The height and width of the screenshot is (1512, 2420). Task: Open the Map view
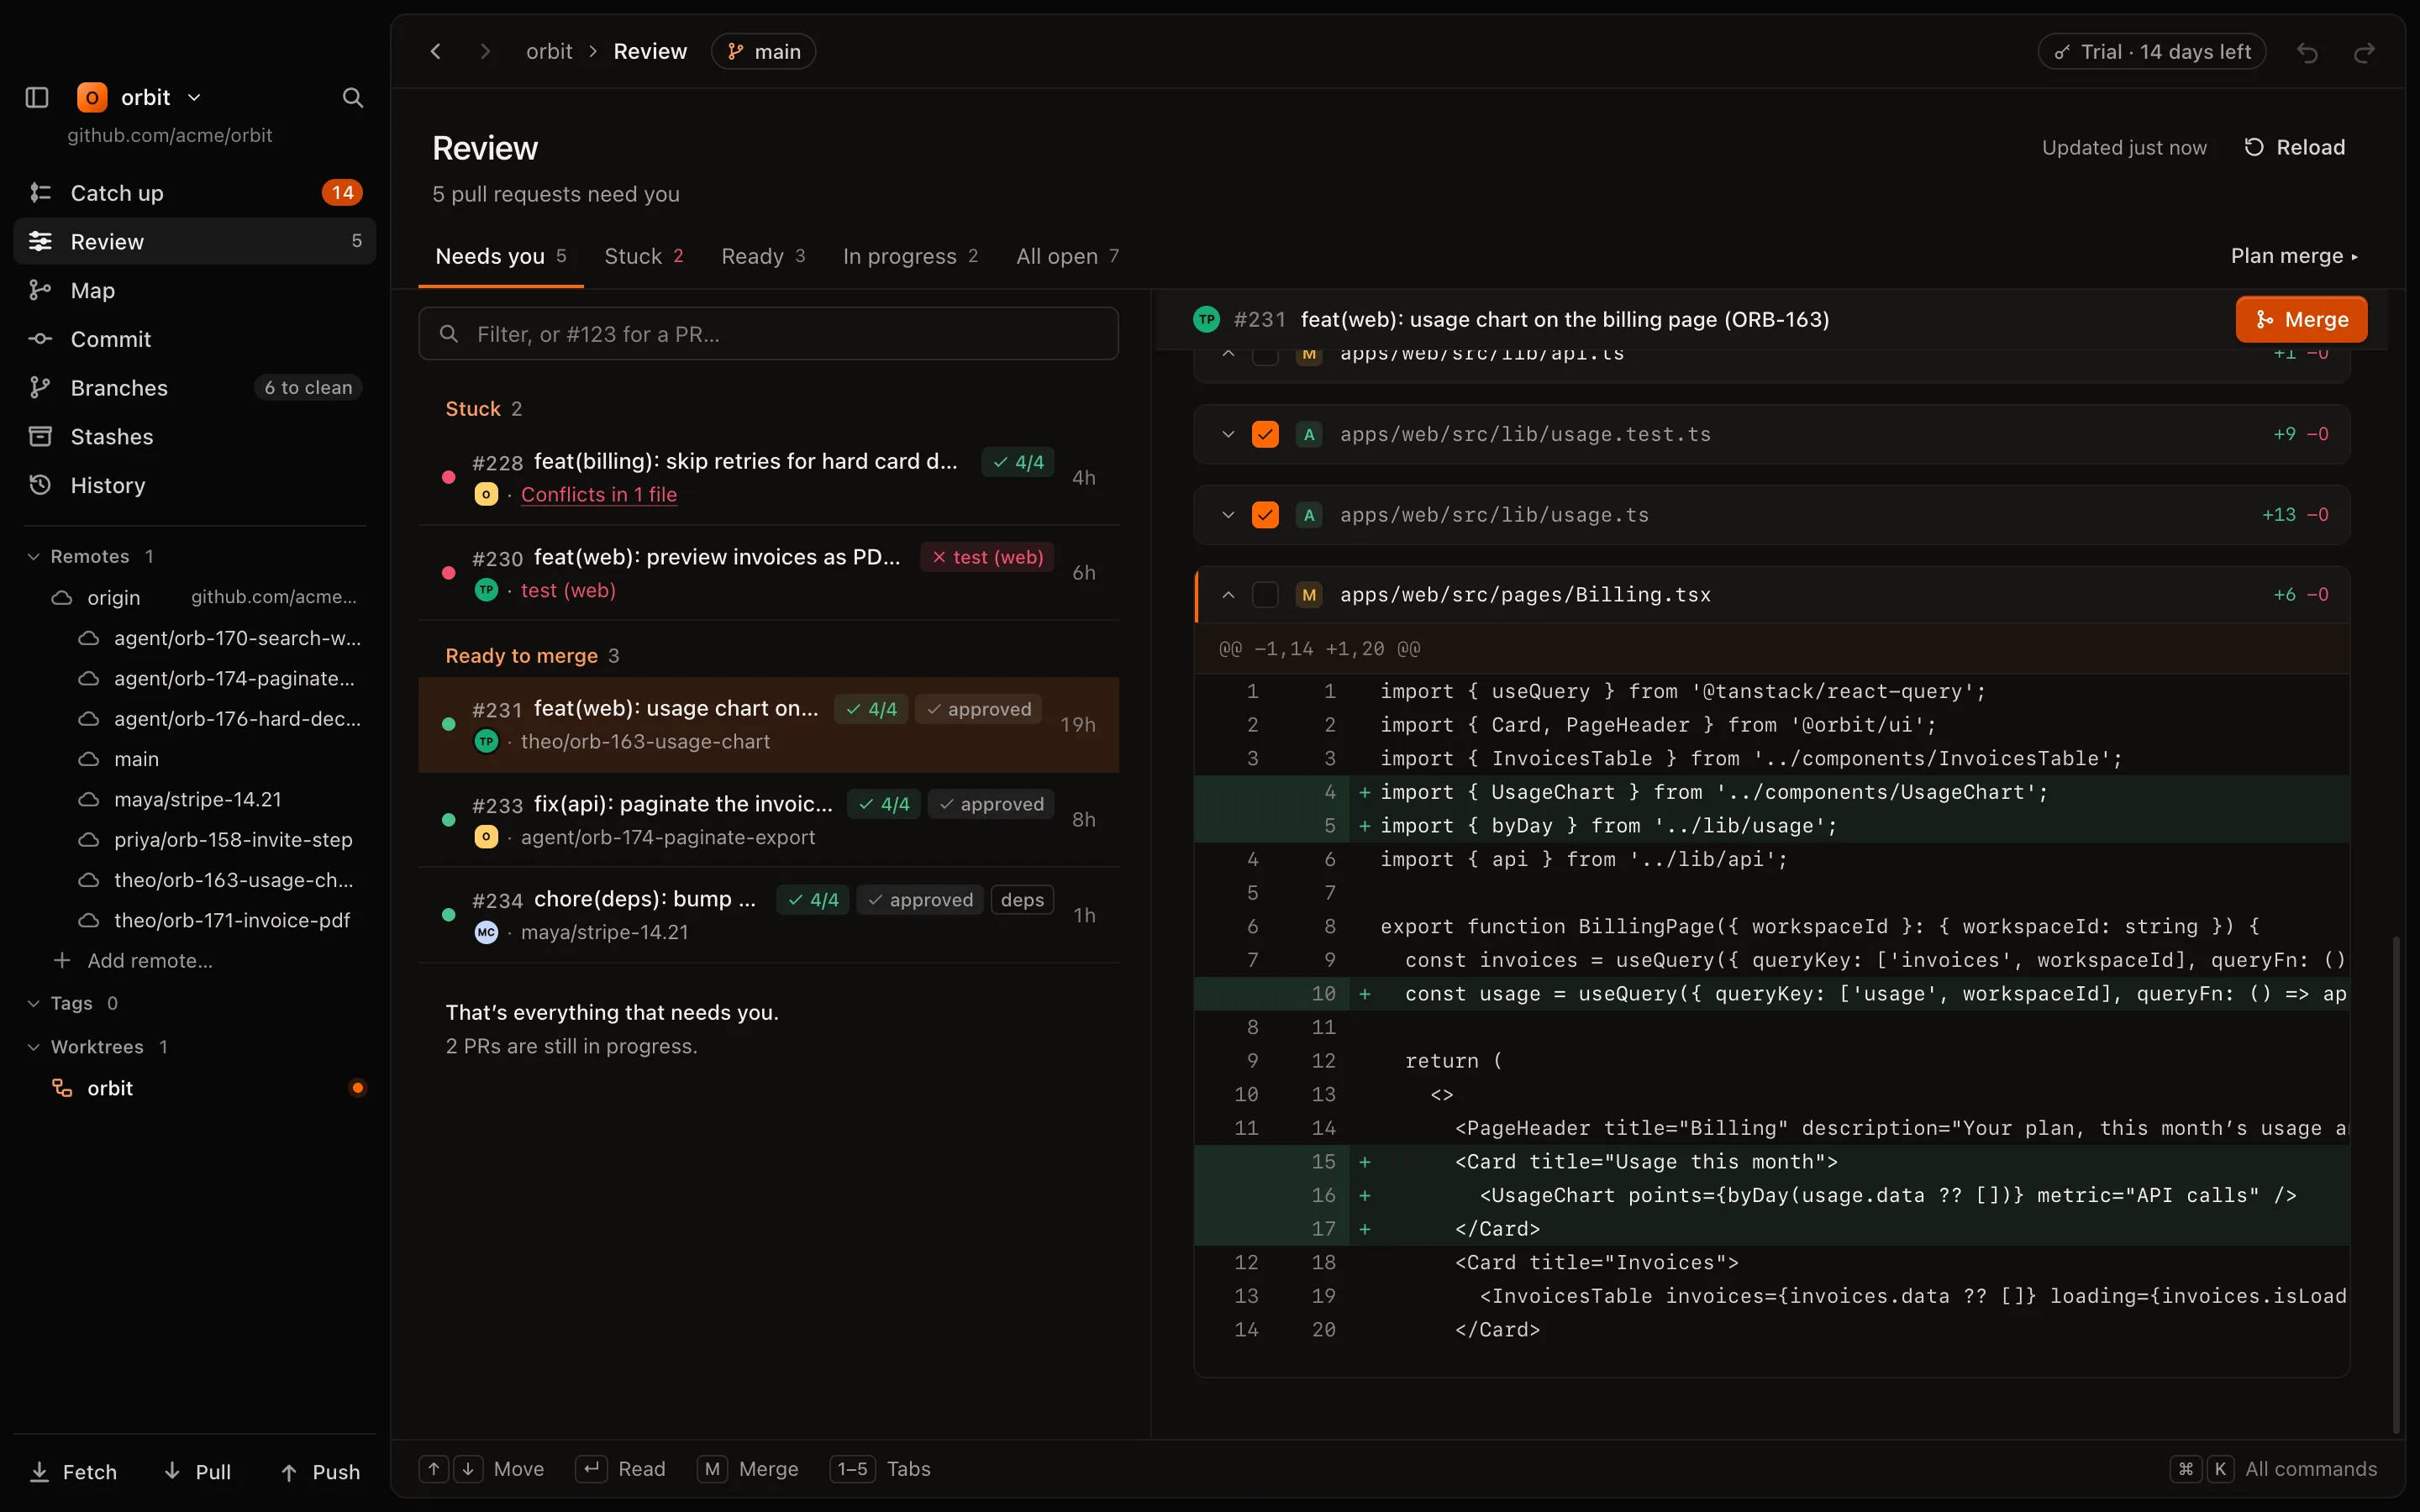tap(195, 290)
